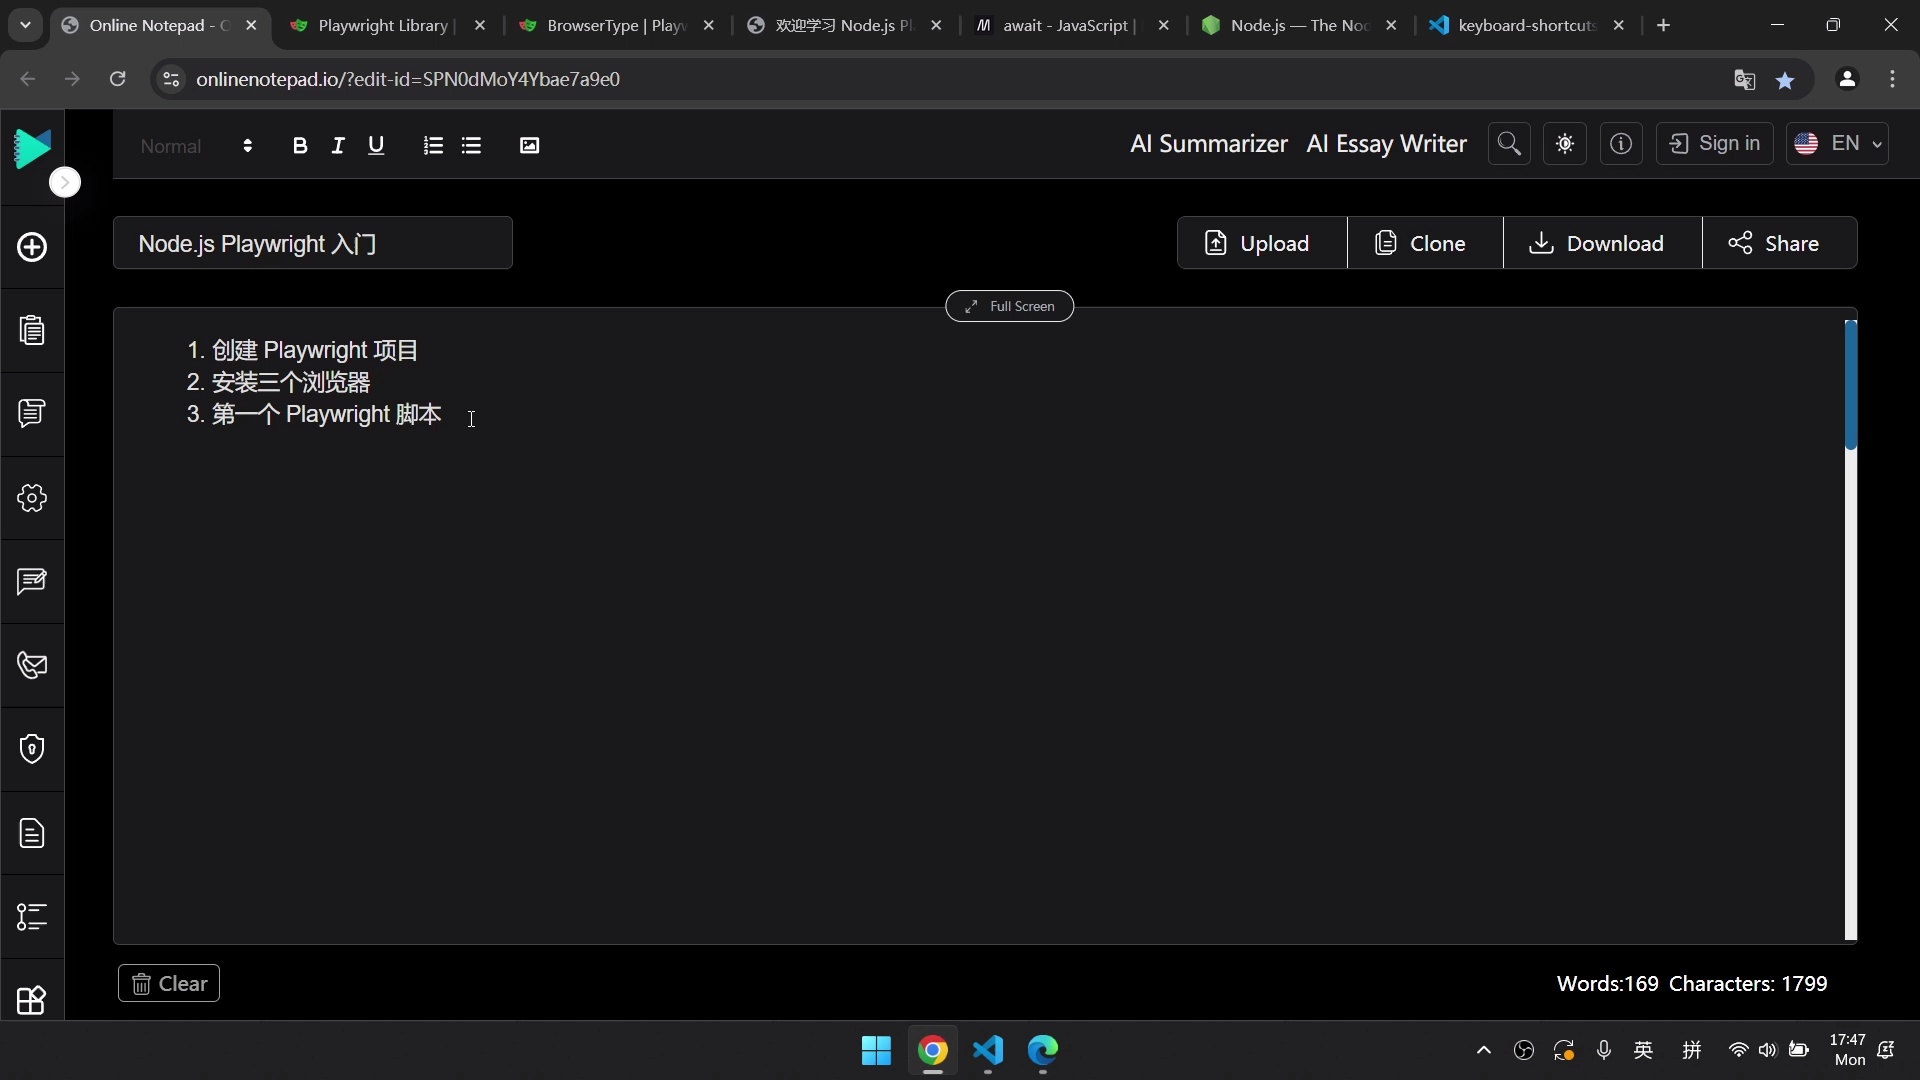Open Windows Start menu

coord(876,1051)
